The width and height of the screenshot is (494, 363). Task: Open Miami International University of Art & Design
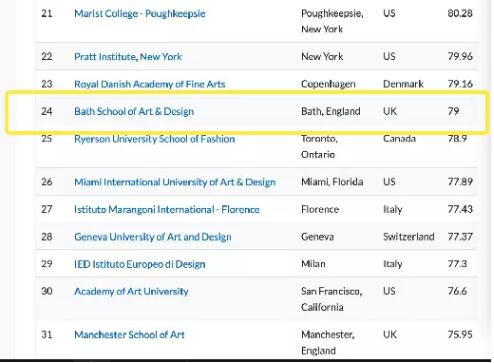point(175,182)
